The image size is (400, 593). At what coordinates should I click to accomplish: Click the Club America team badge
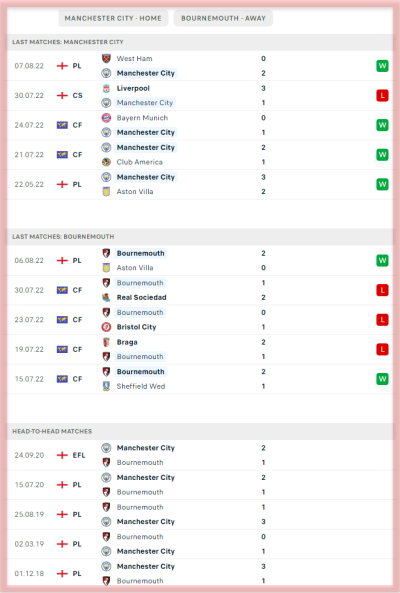[106, 162]
